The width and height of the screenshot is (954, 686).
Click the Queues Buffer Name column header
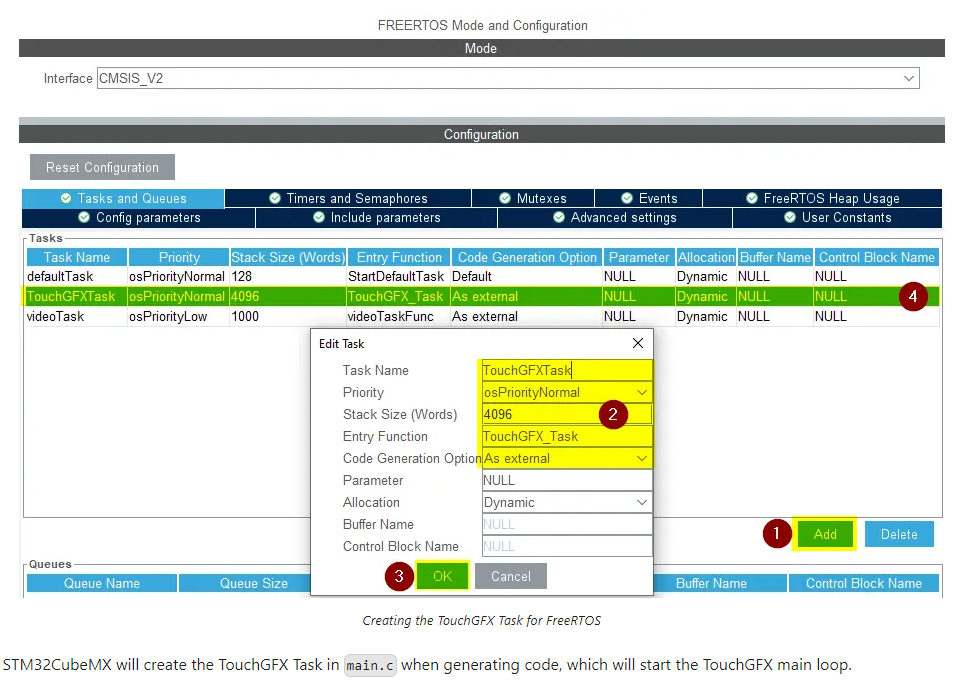tap(720, 583)
